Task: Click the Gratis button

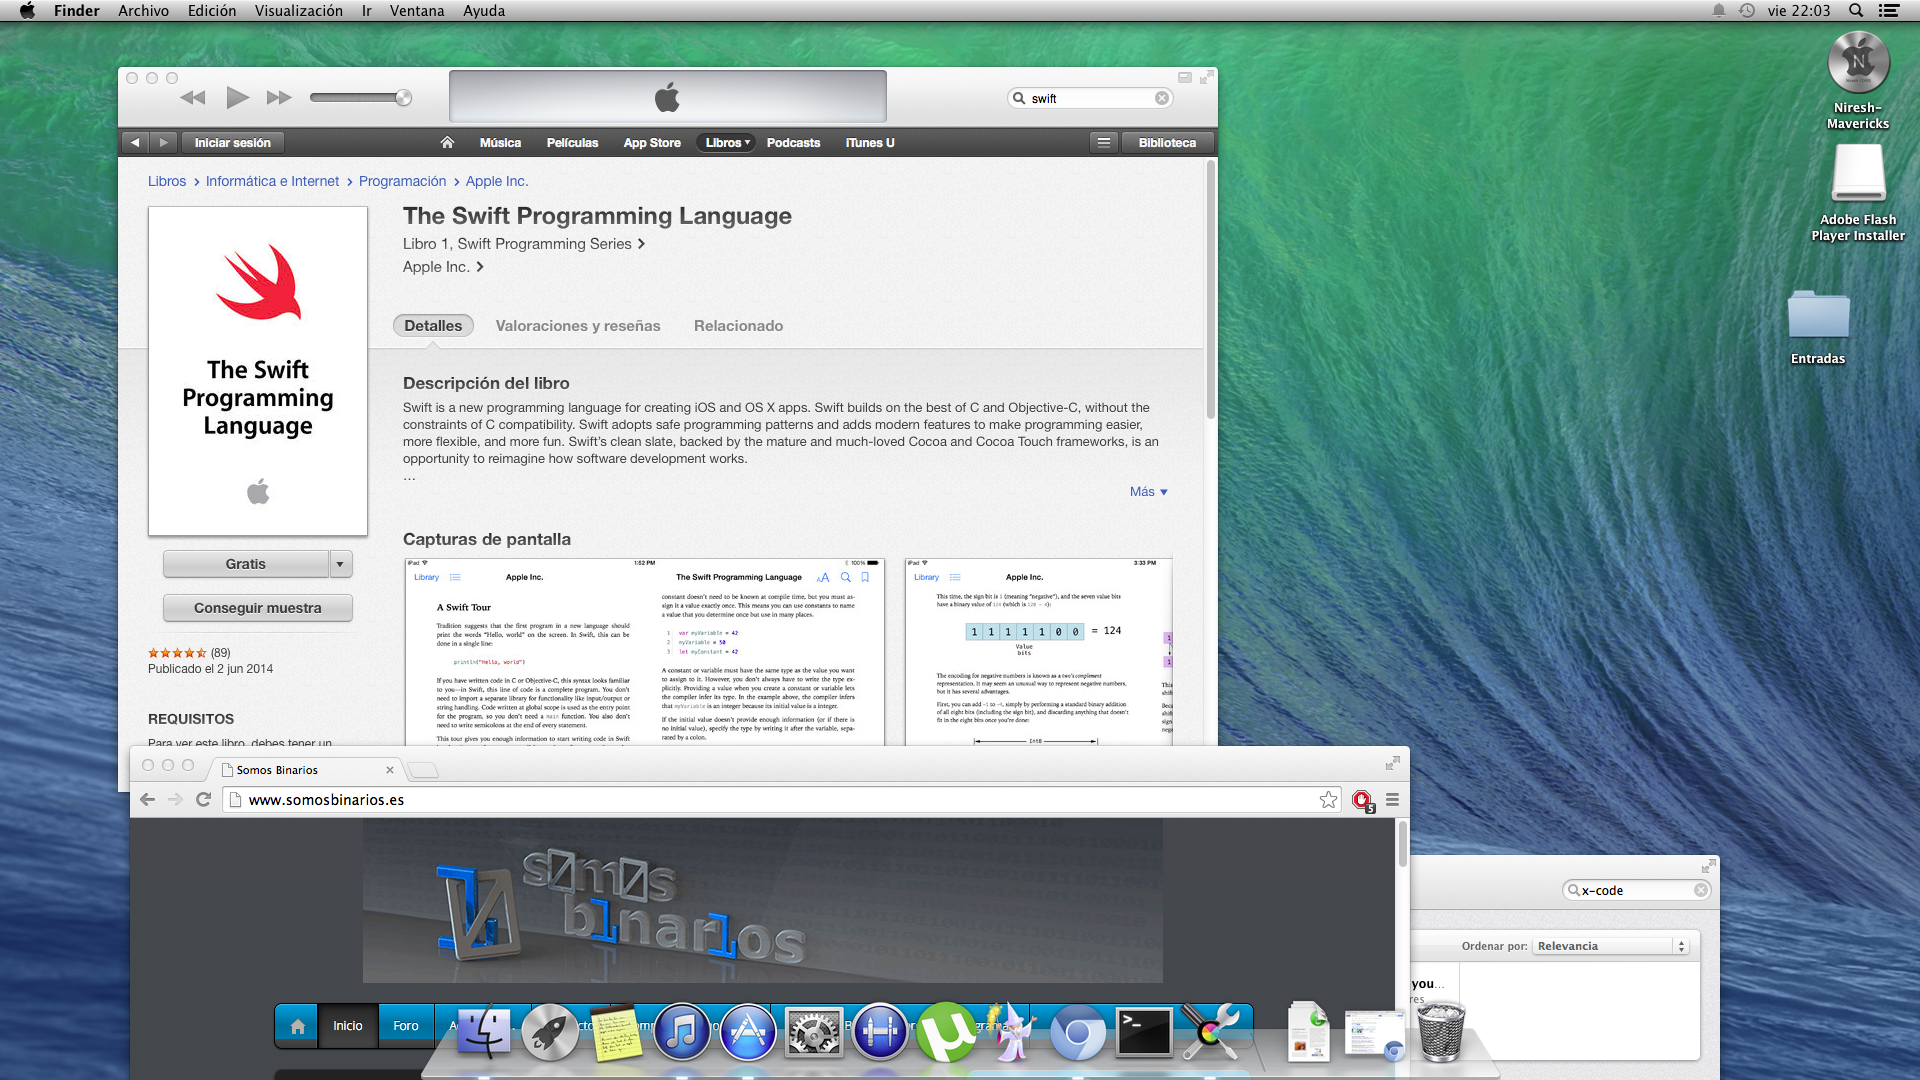Action: tap(245, 564)
